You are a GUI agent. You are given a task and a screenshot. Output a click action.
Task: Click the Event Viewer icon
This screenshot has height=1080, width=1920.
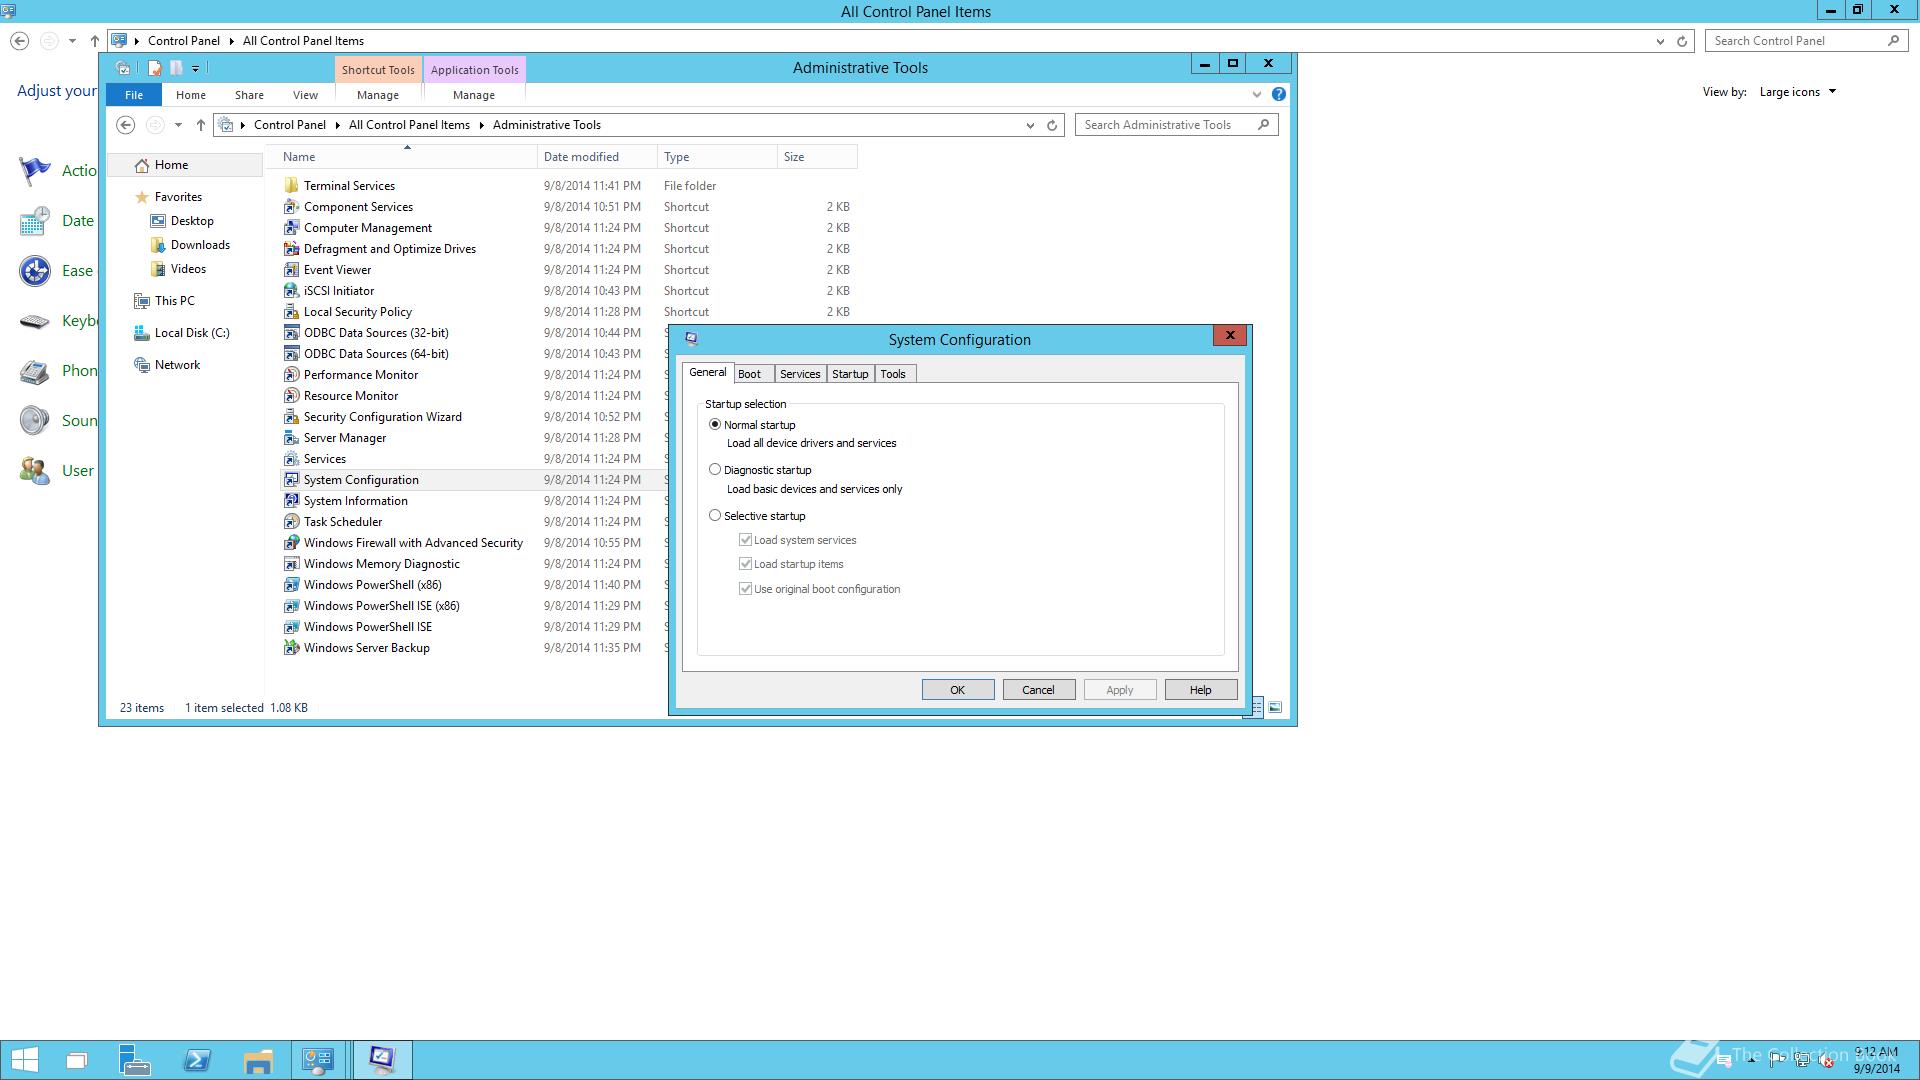[291, 270]
